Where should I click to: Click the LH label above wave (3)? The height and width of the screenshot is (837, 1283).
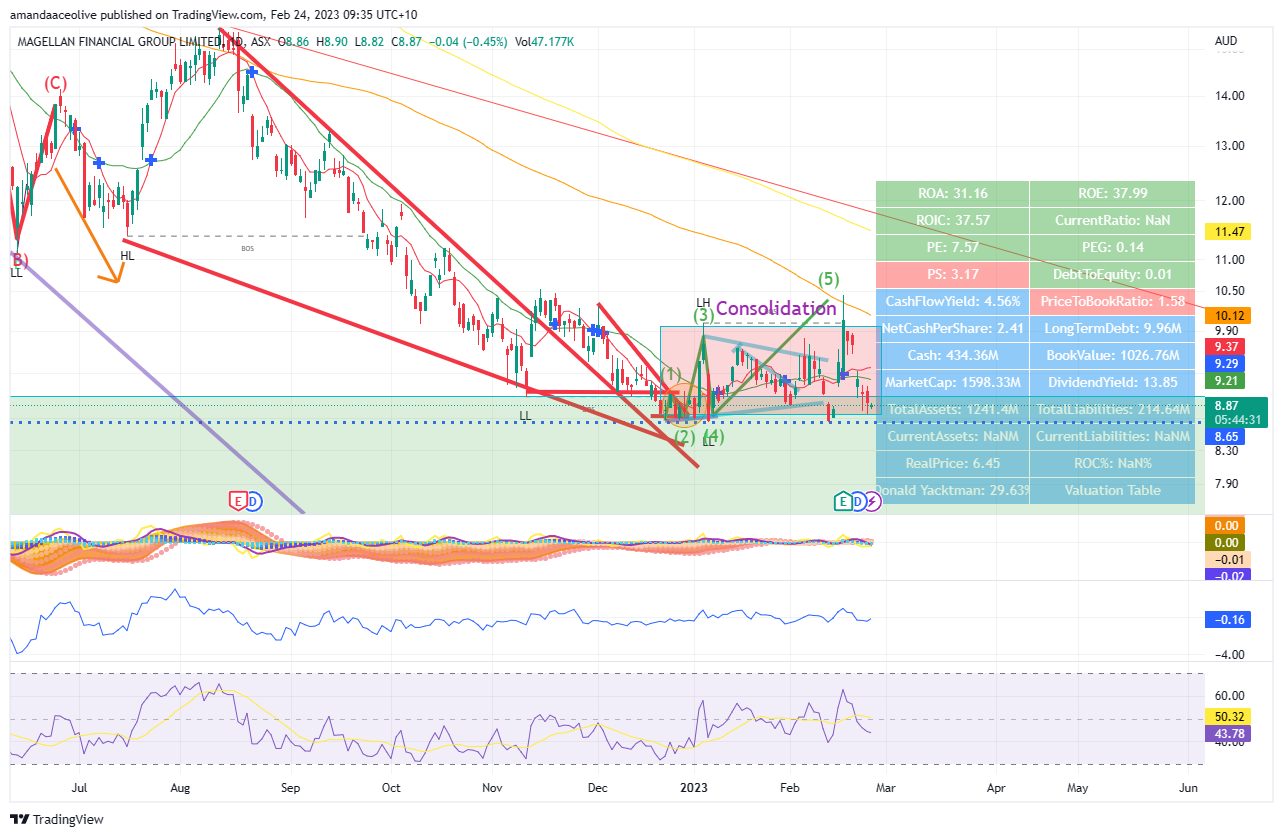pos(704,302)
